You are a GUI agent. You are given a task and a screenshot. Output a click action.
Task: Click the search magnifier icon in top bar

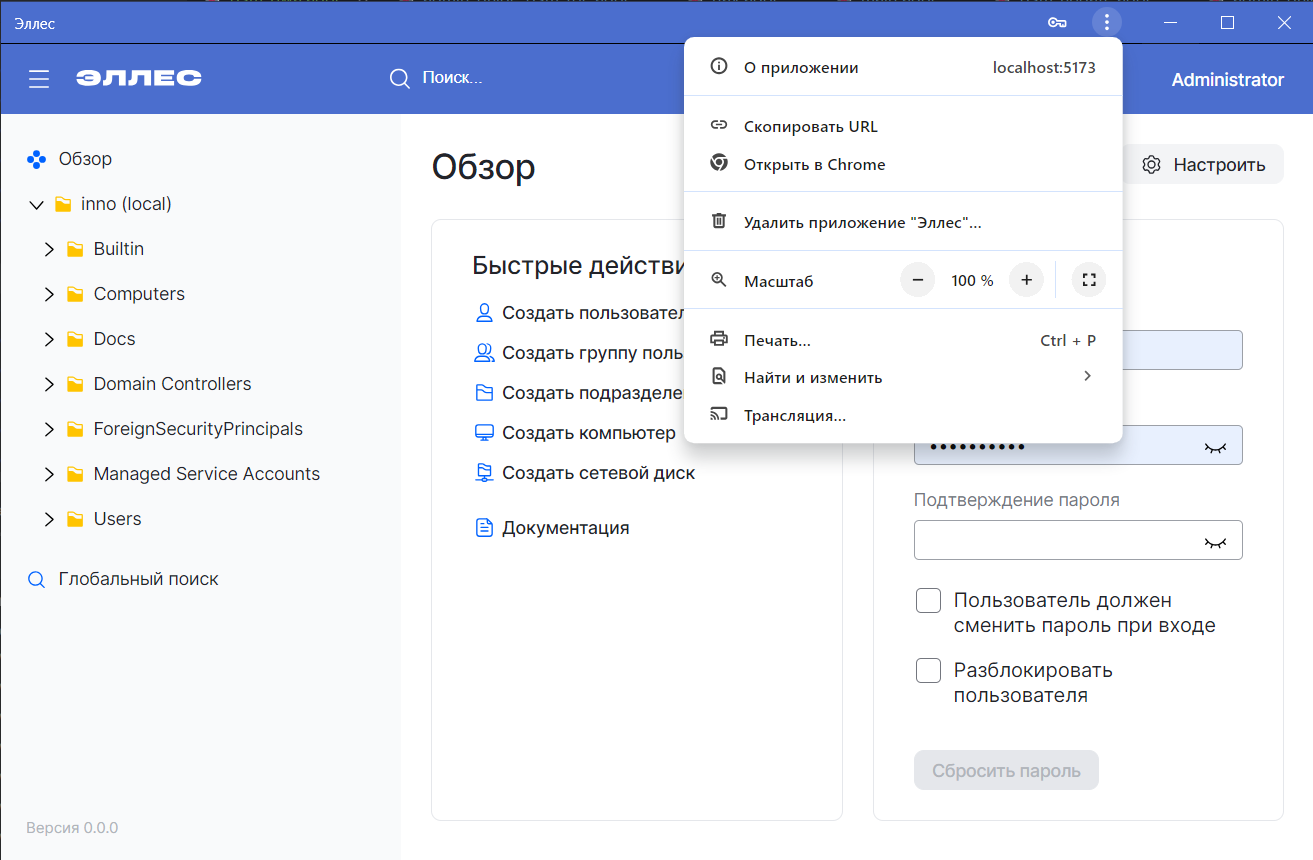[399, 78]
